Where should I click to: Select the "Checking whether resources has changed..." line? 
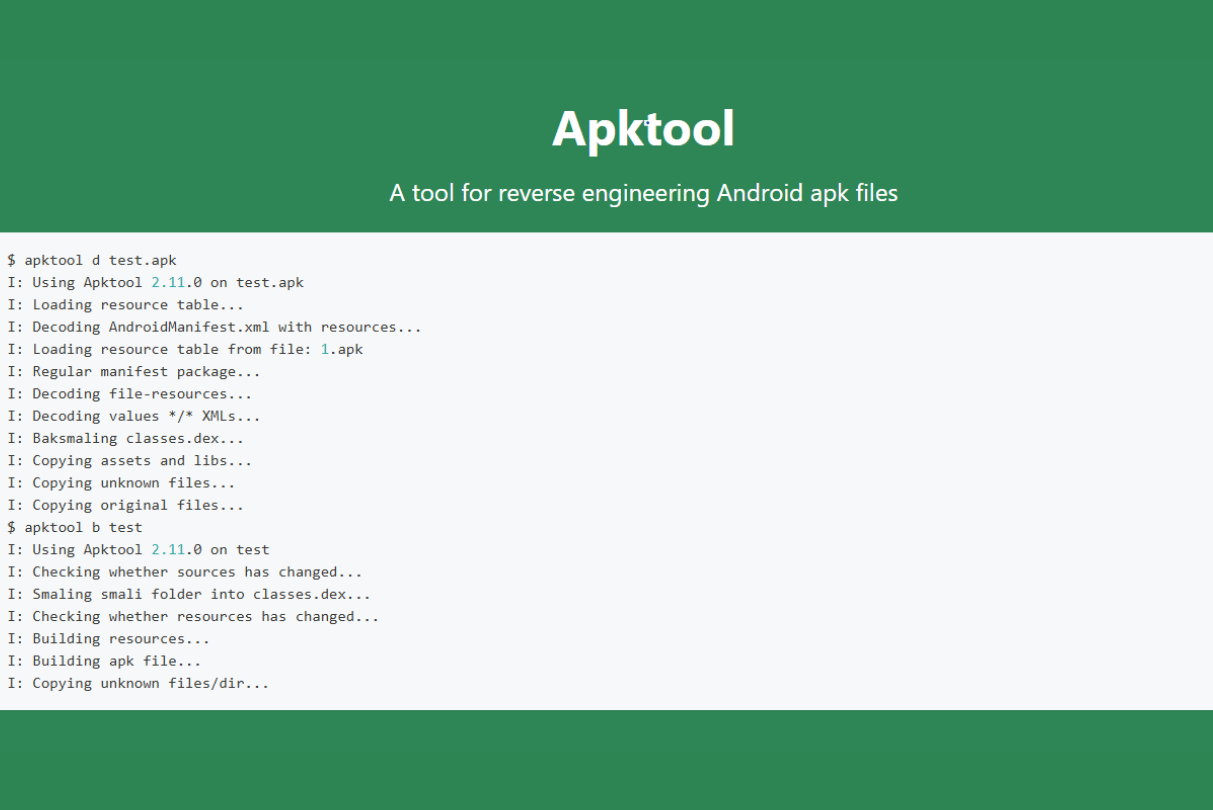coord(193,616)
